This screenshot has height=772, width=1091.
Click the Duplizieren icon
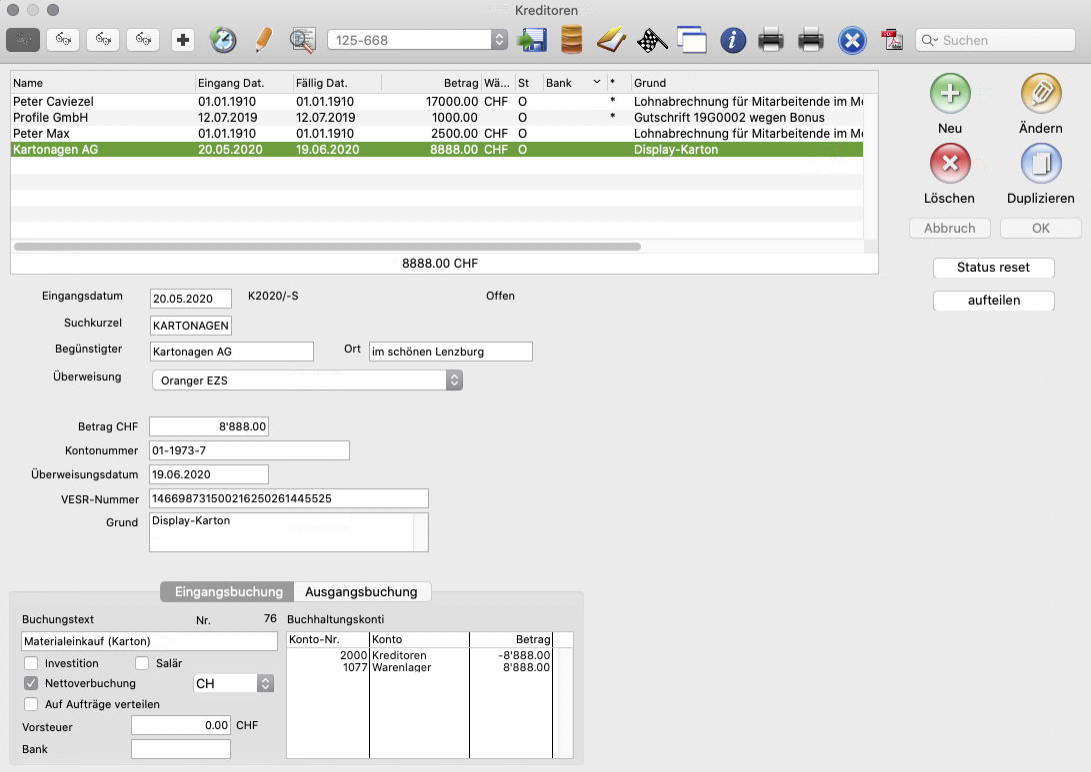pyautogui.click(x=1040, y=164)
